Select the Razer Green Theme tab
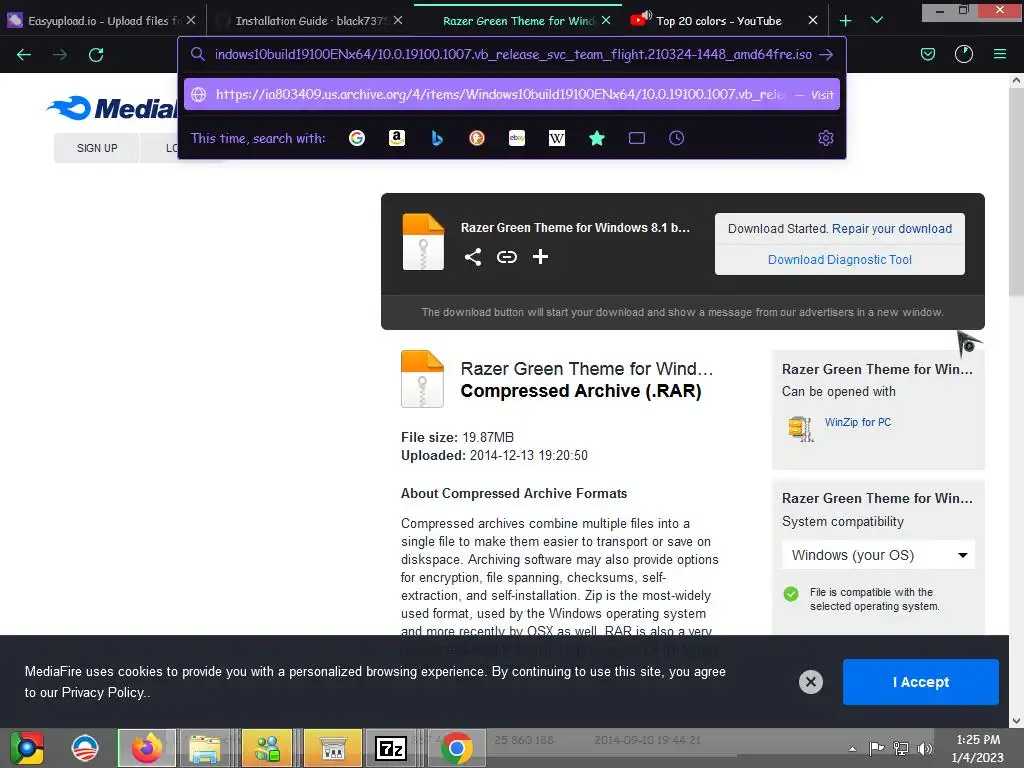Image resolution: width=1024 pixels, height=768 pixels. (519, 21)
